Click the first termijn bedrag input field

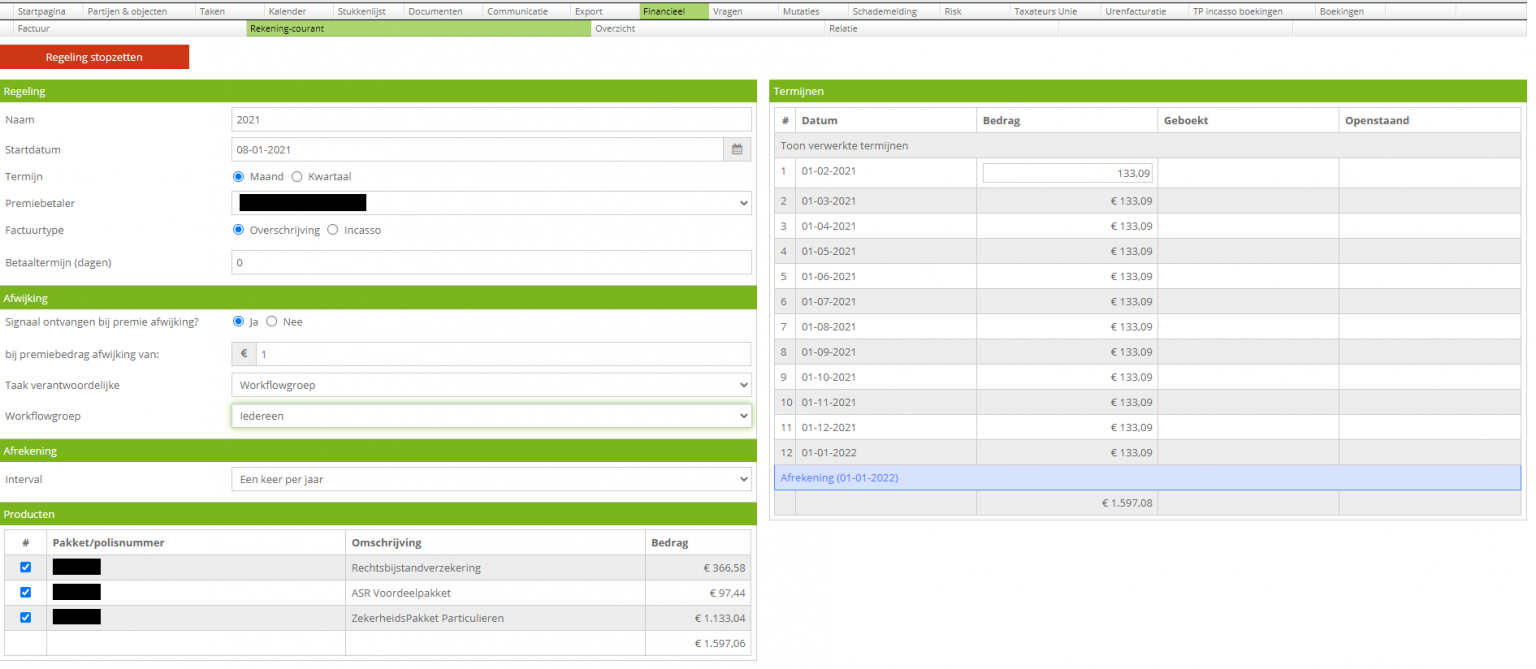1067,173
